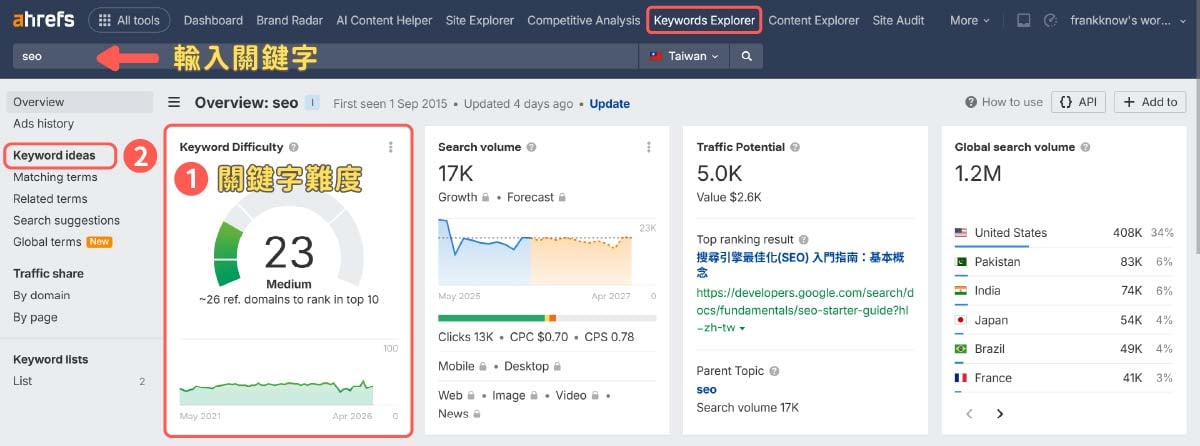
Task: Open Content Explorer in top navigation
Action: (813, 20)
